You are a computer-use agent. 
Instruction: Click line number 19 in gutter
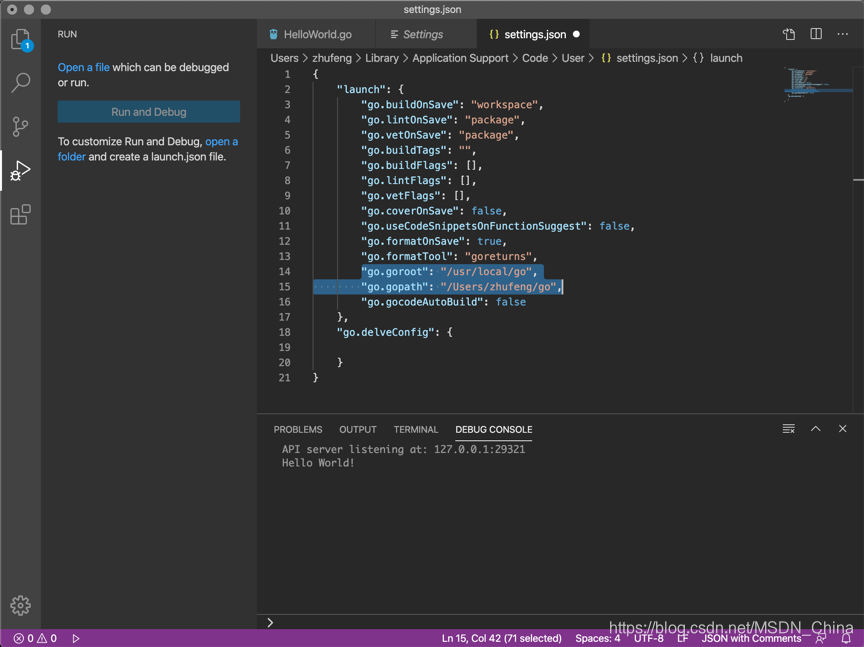click(284, 347)
